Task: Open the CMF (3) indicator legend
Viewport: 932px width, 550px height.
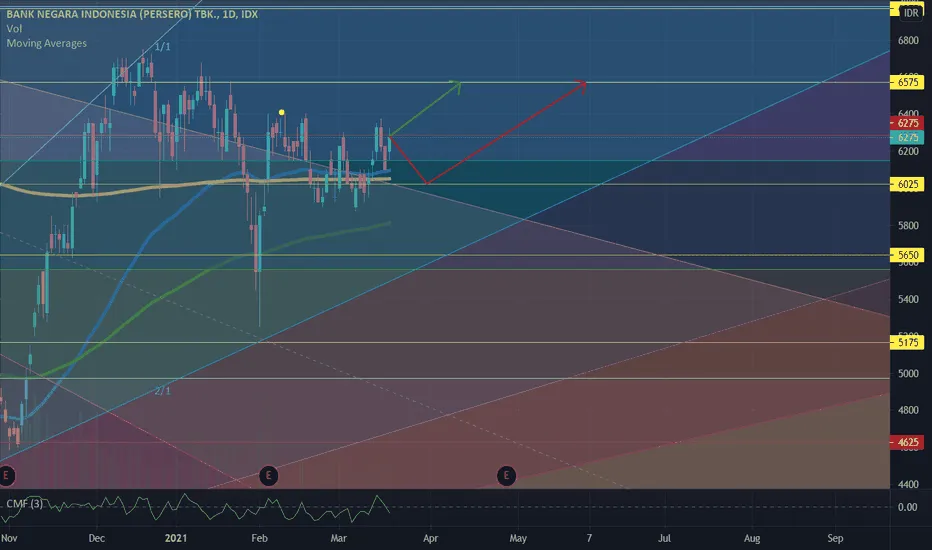Action: pos(24,503)
